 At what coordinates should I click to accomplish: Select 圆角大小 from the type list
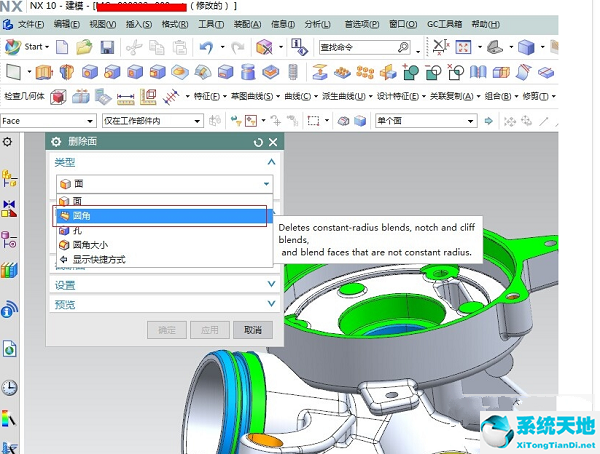click(x=165, y=245)
